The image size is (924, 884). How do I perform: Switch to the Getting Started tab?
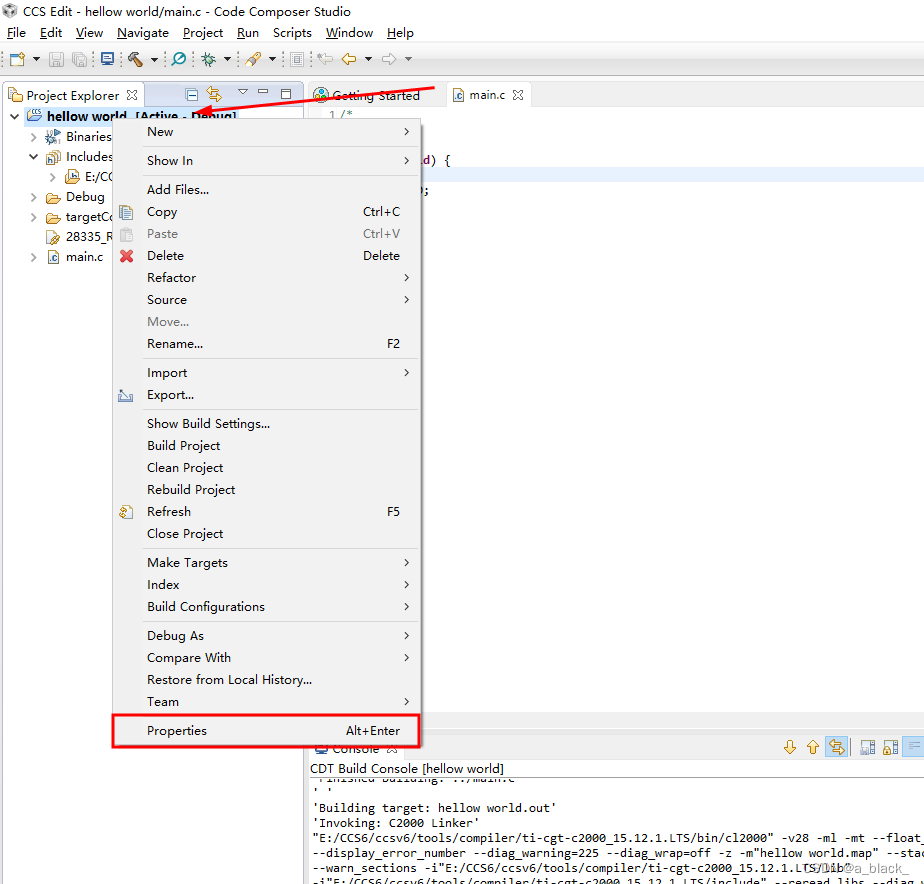pyautogui.click(x=375, y=95)
